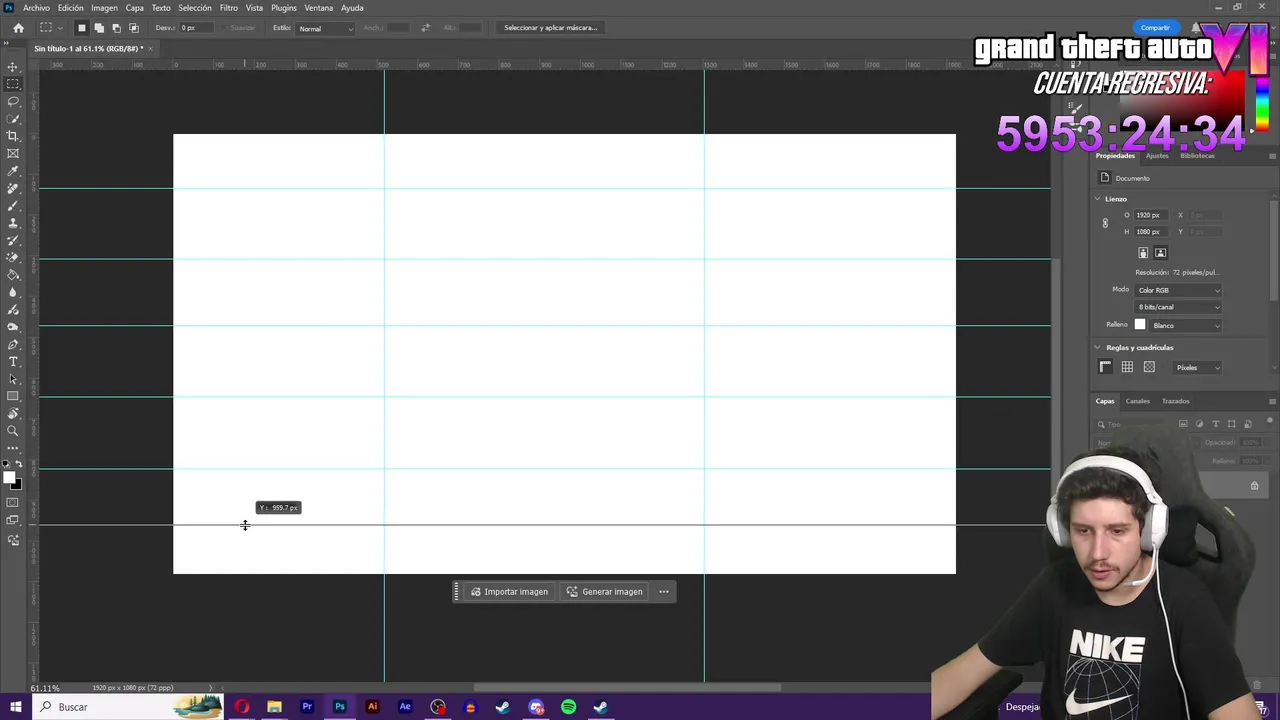Select the Brush tool

click(x=13, y=205)
